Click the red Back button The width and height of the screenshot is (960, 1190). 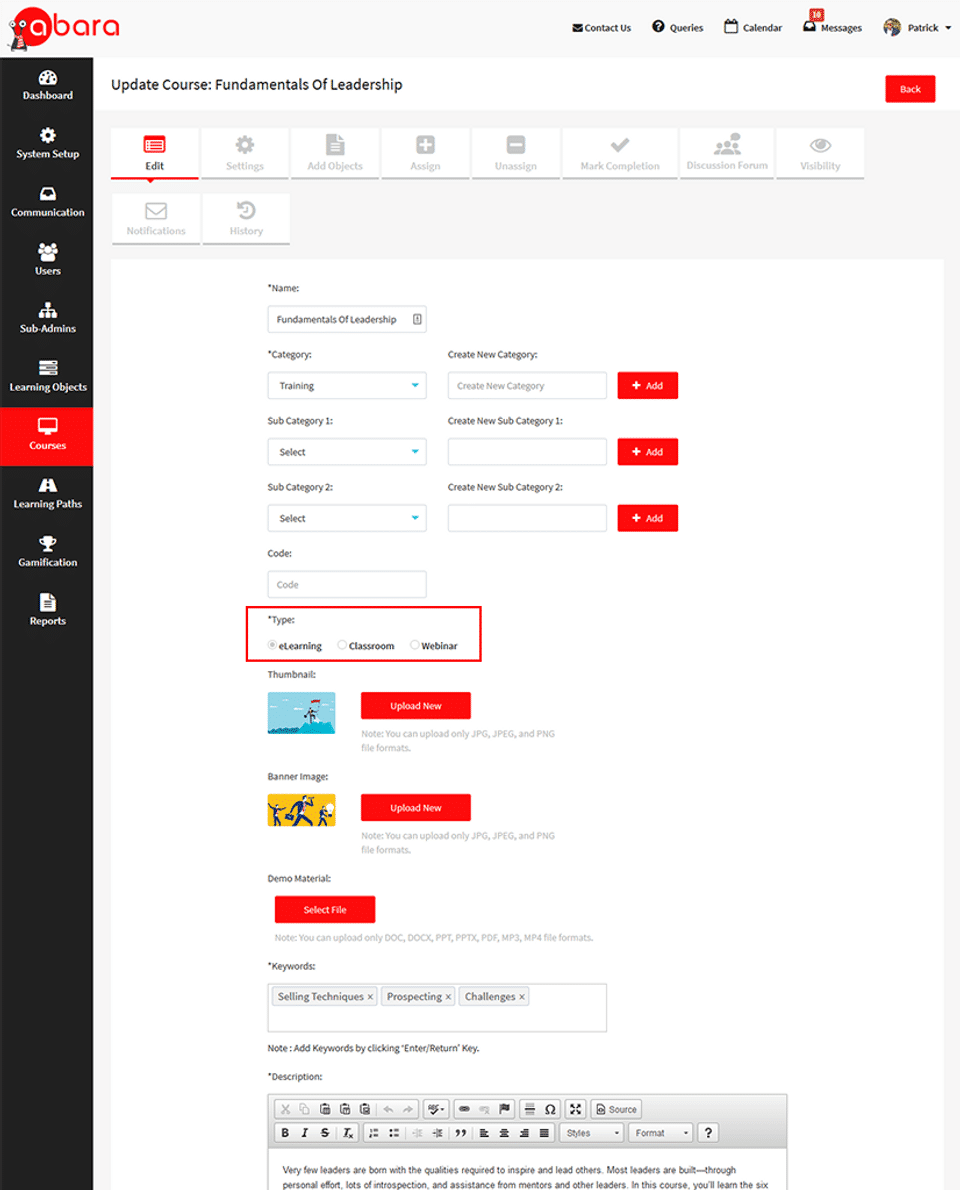point(910,89)
